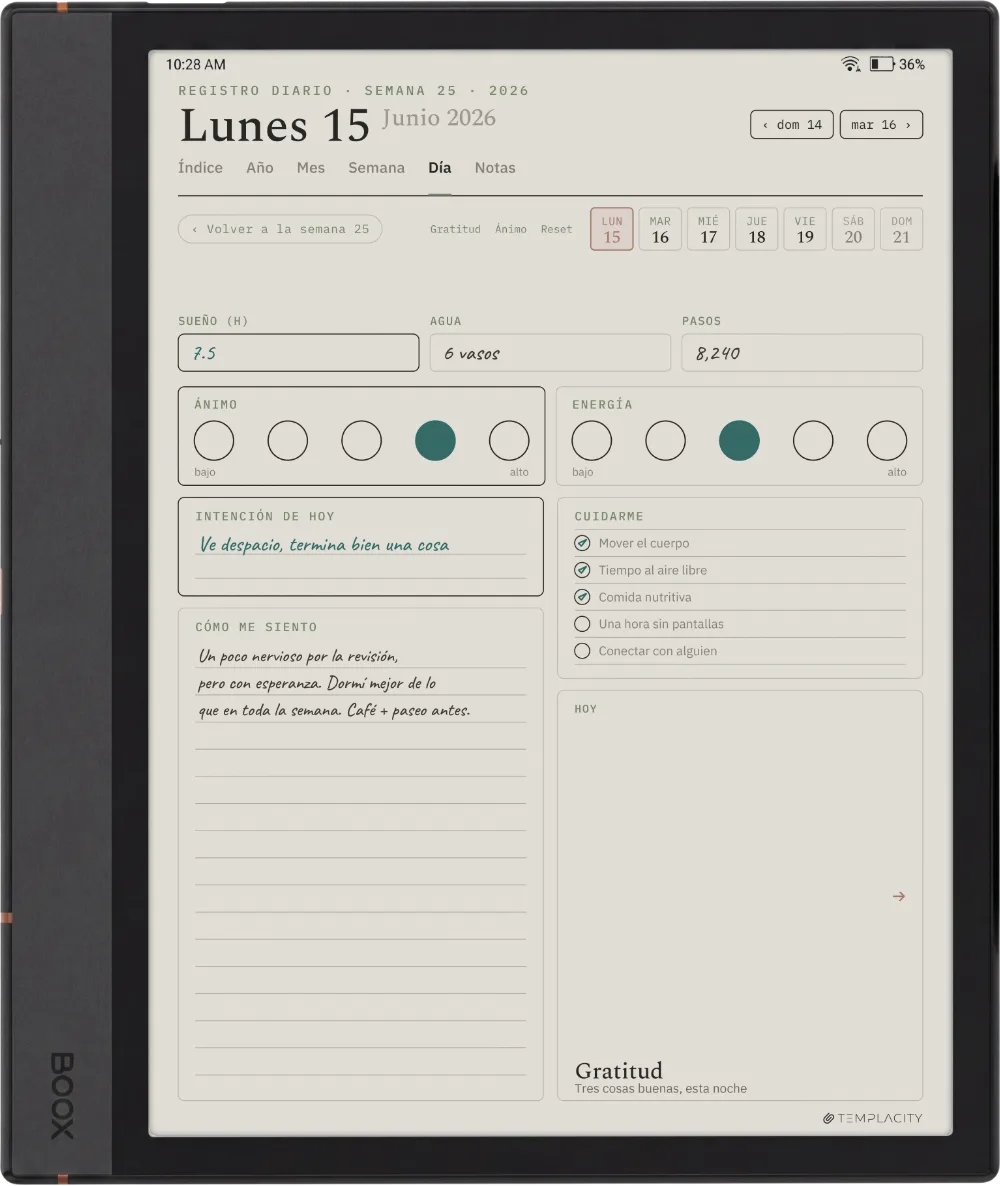Click the 36% battery percentage

(x=912, y=65)
